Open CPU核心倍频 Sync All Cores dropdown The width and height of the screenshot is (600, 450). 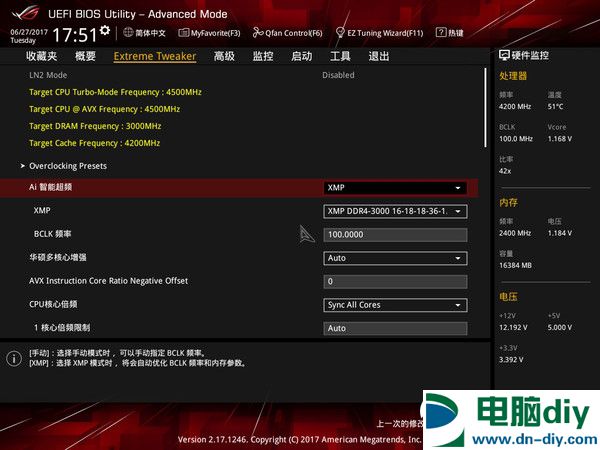[x=395, y=305]
